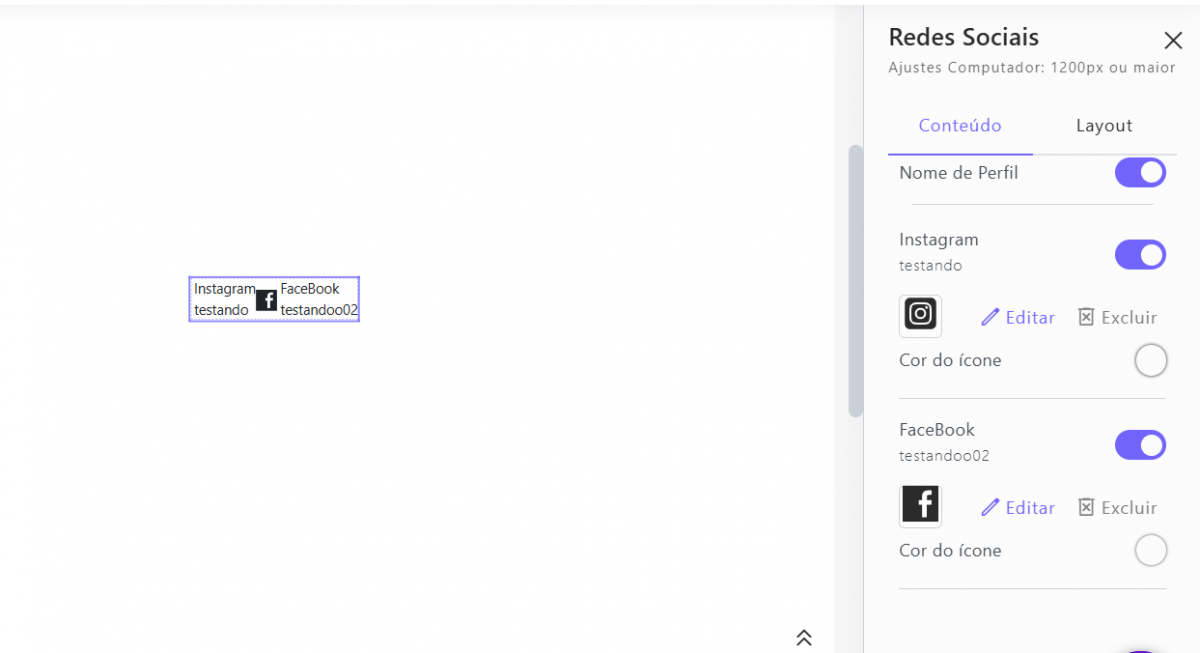
Task: Switch to the Conteúdo tab
Action: click(960, 126)
